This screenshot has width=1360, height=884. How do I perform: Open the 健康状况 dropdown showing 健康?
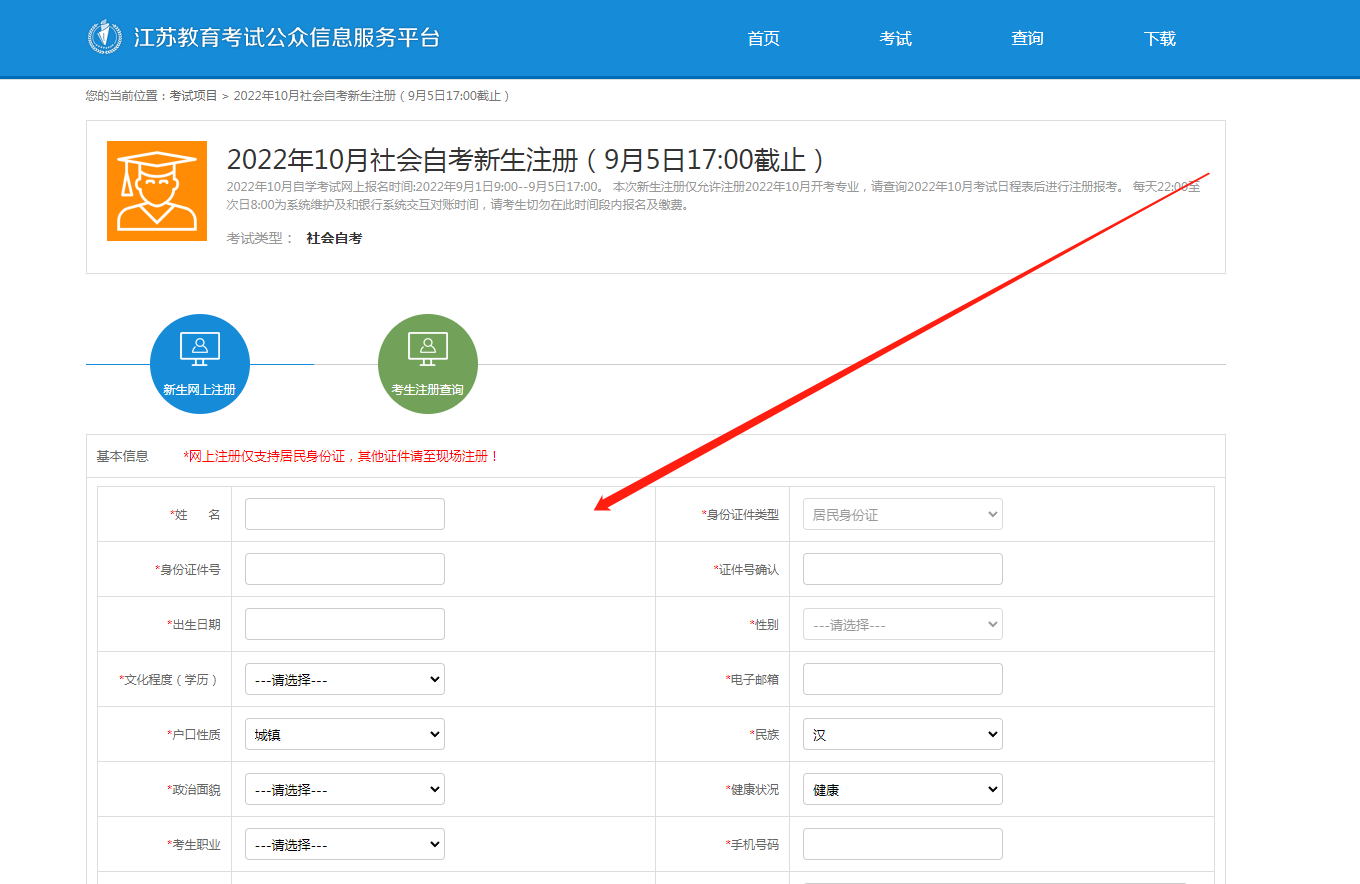tap(902, 789)
